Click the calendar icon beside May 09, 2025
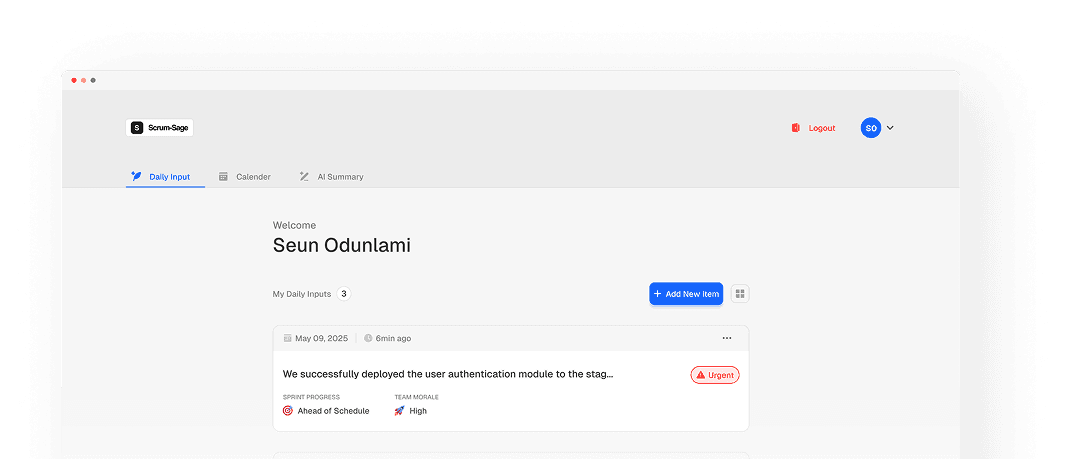1065x459 pixels. 288,339
